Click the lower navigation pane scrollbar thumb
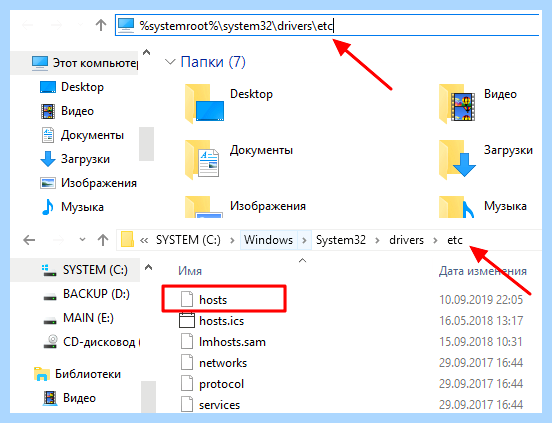 [x=149, y=397]
